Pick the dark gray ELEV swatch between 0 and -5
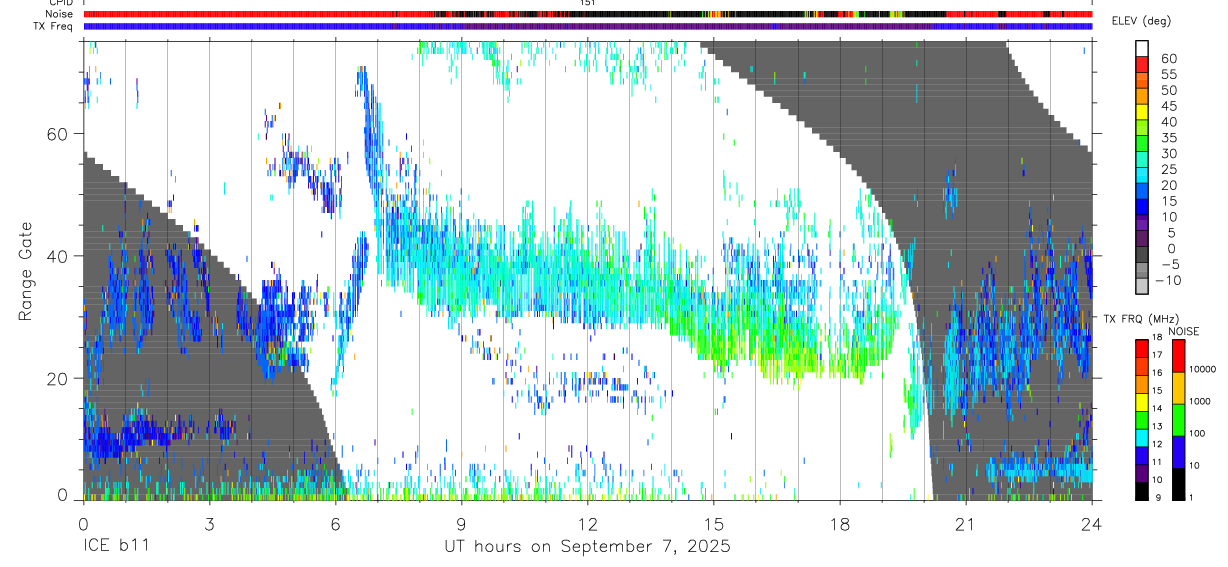 pos(1142,256)
